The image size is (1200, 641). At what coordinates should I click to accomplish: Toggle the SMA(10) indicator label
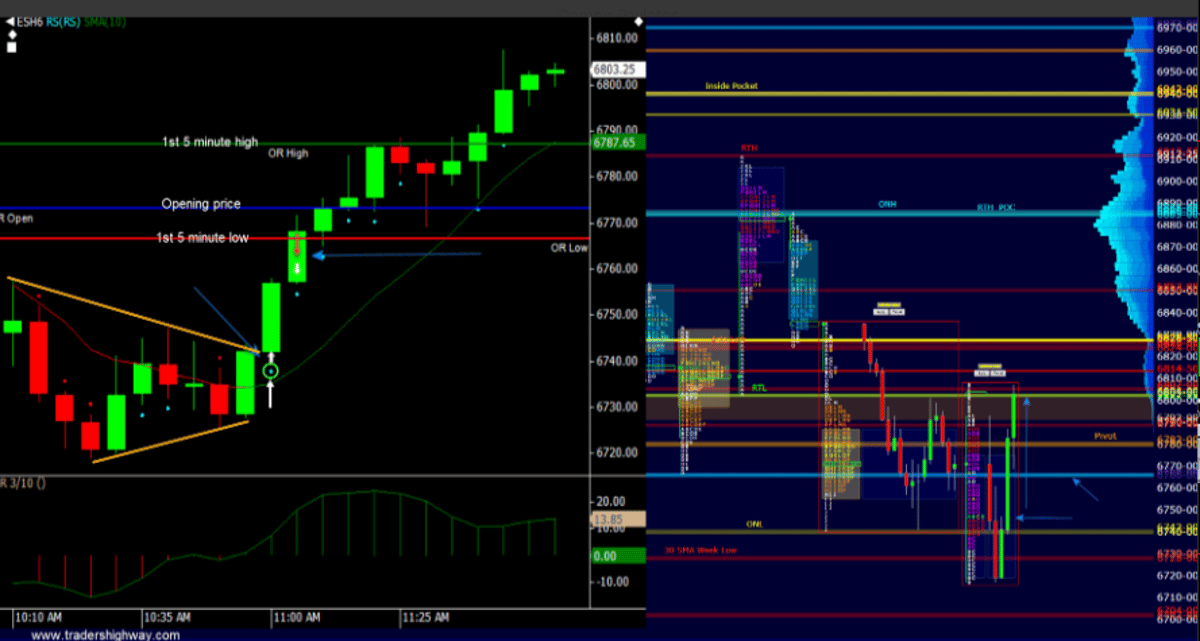105,21
